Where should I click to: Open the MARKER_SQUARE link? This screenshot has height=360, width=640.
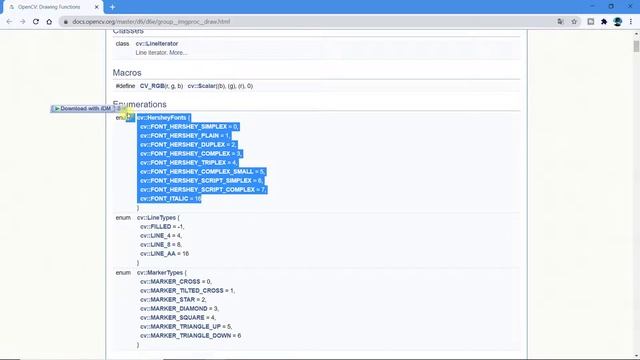tap(172, 318)
